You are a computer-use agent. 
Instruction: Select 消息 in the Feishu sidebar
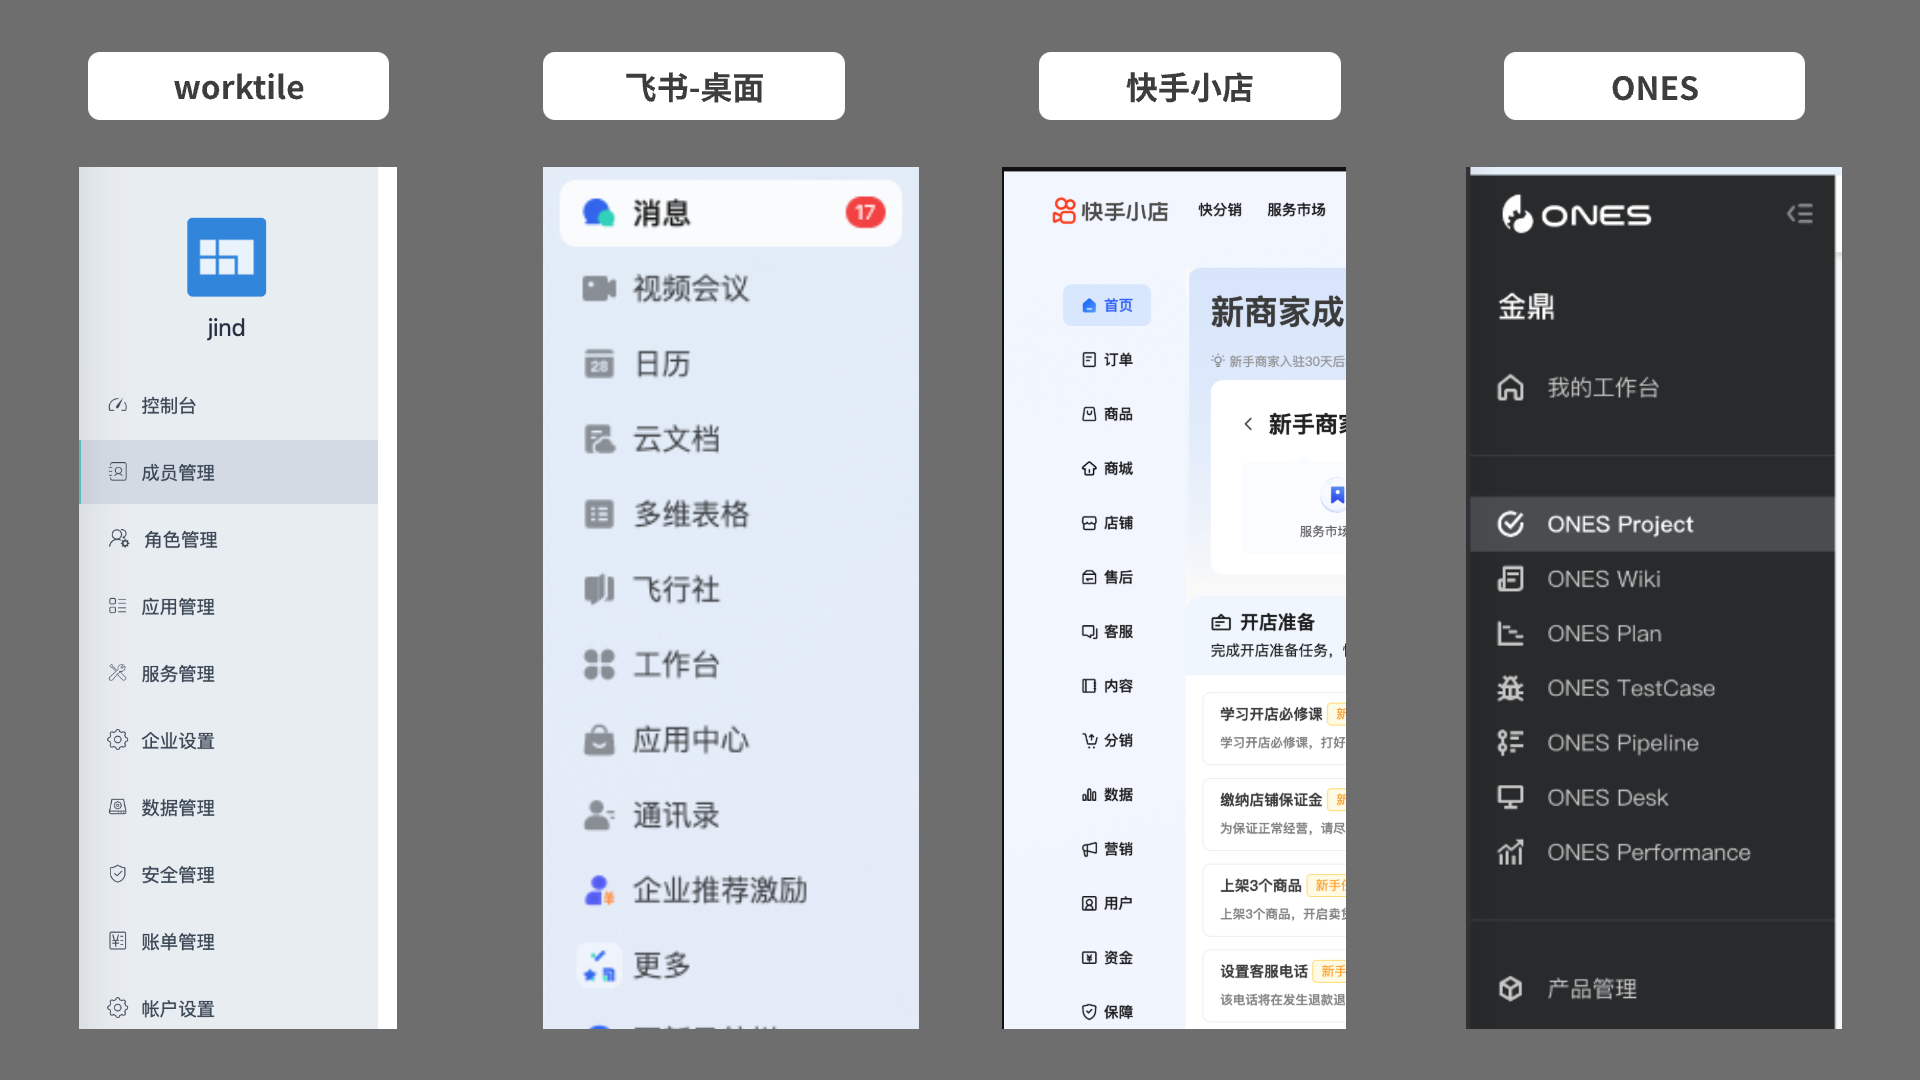(x=660, y=212)
